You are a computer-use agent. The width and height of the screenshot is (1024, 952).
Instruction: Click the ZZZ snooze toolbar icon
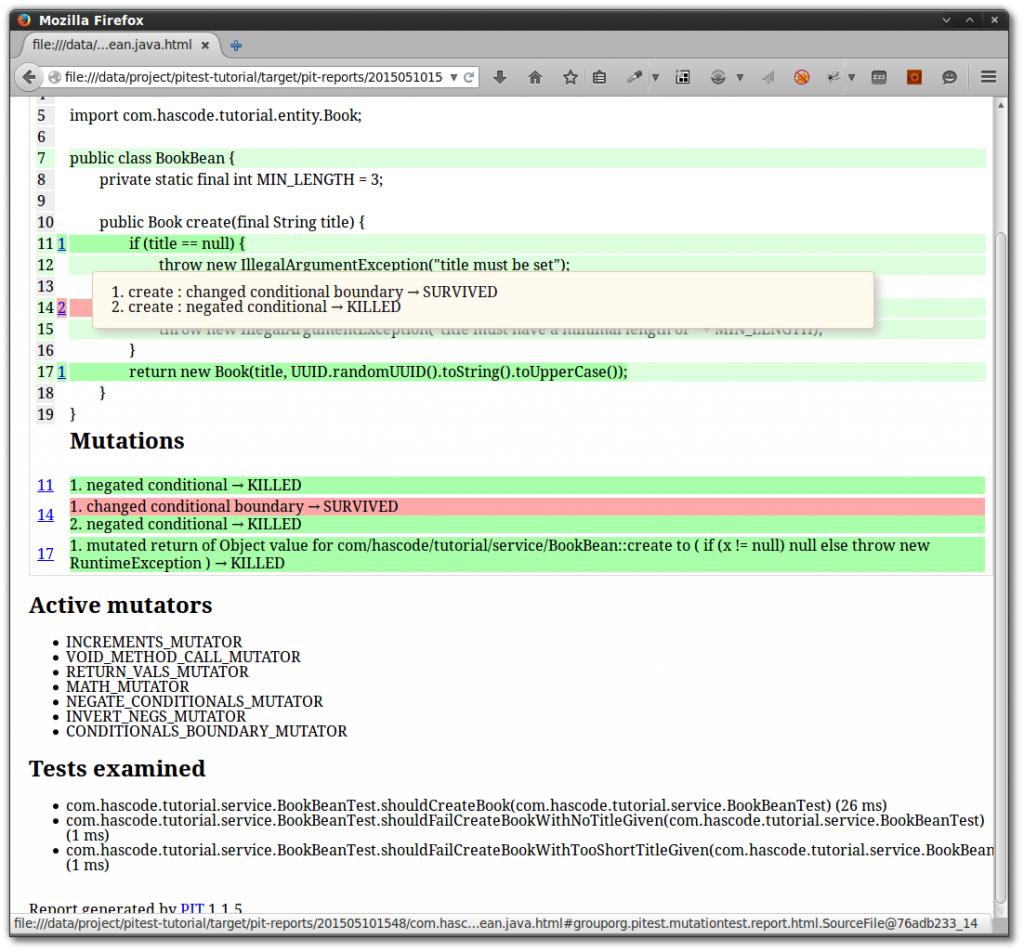(x=878, y=77)
